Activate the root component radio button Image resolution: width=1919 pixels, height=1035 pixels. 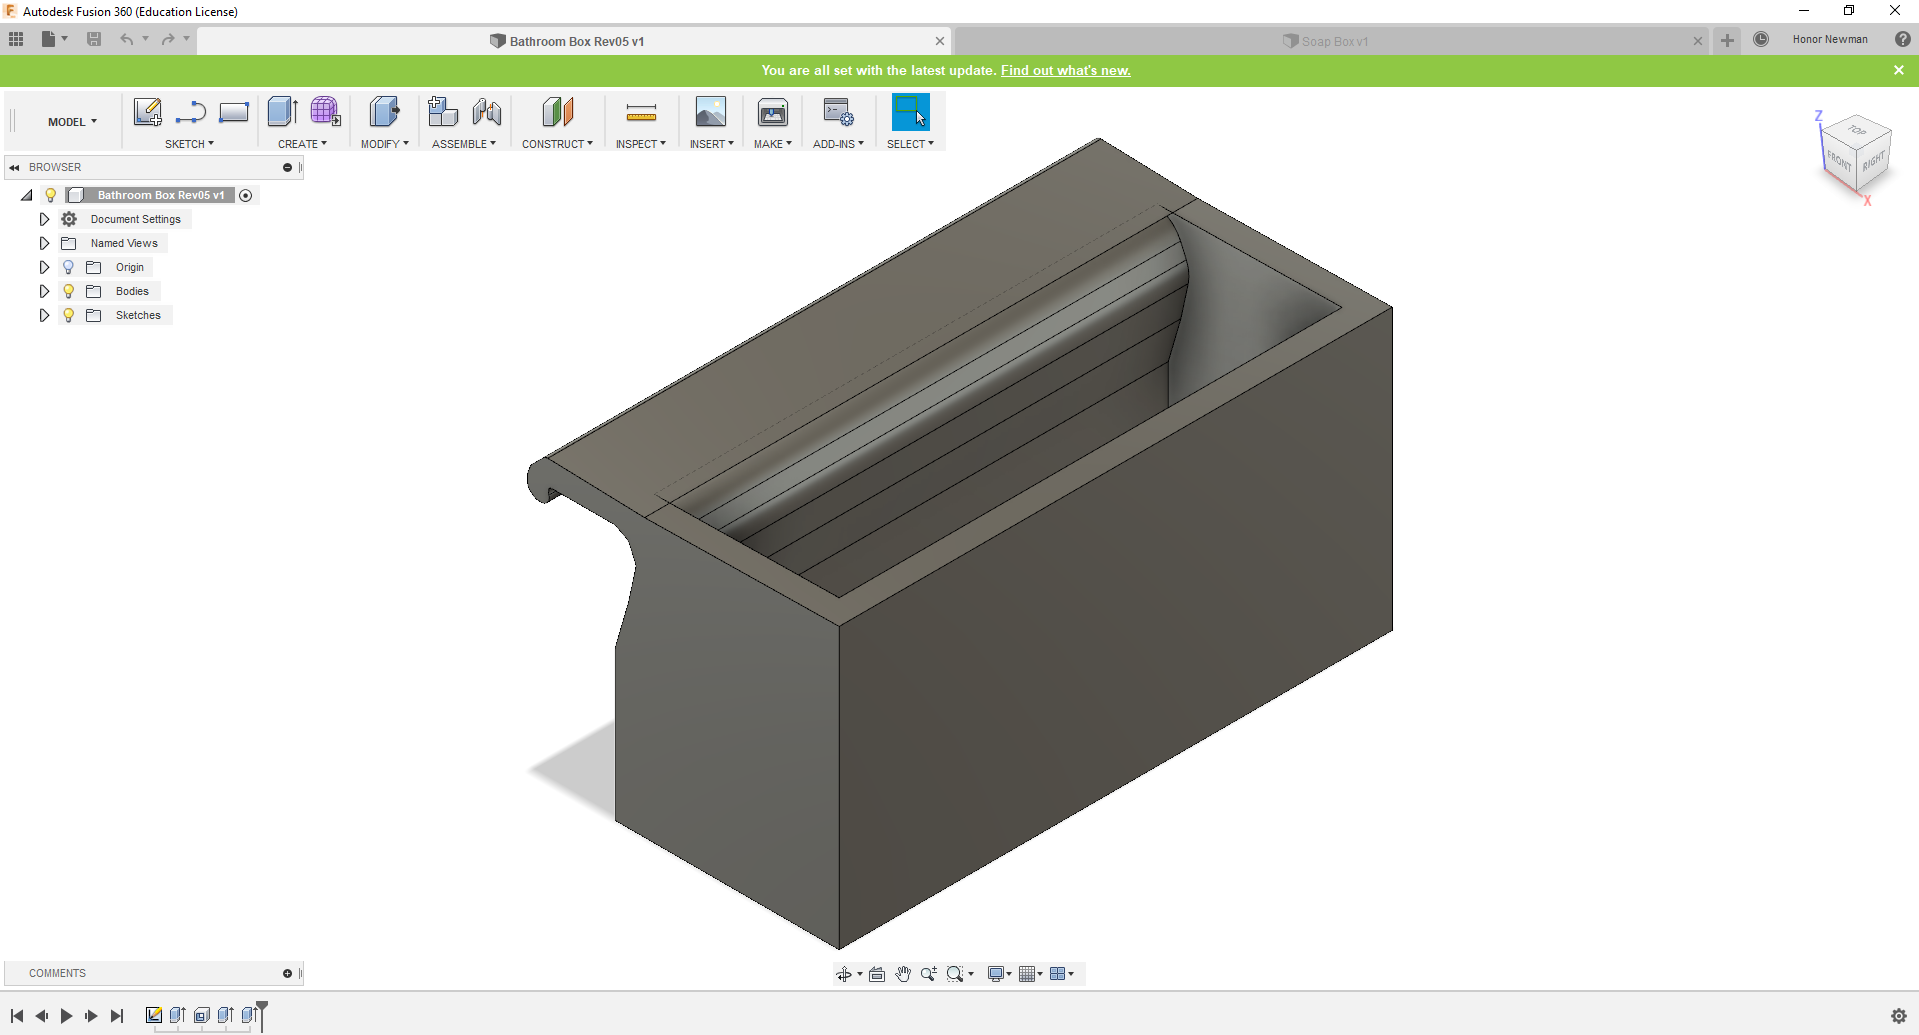(246, 195)
